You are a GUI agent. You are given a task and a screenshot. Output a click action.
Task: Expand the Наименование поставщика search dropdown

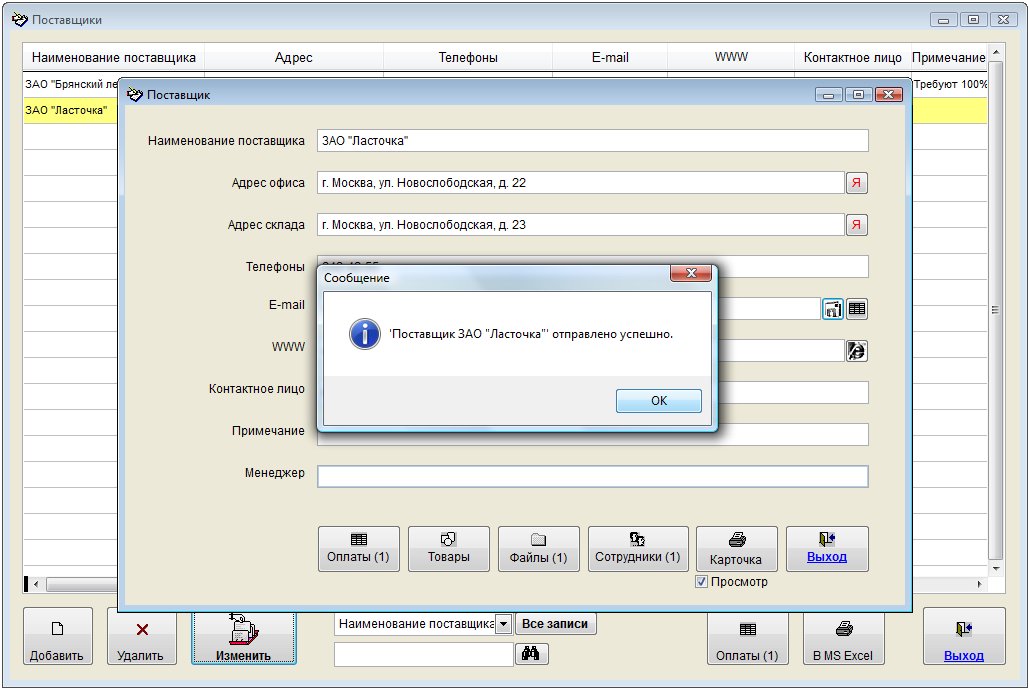point(504,624)
